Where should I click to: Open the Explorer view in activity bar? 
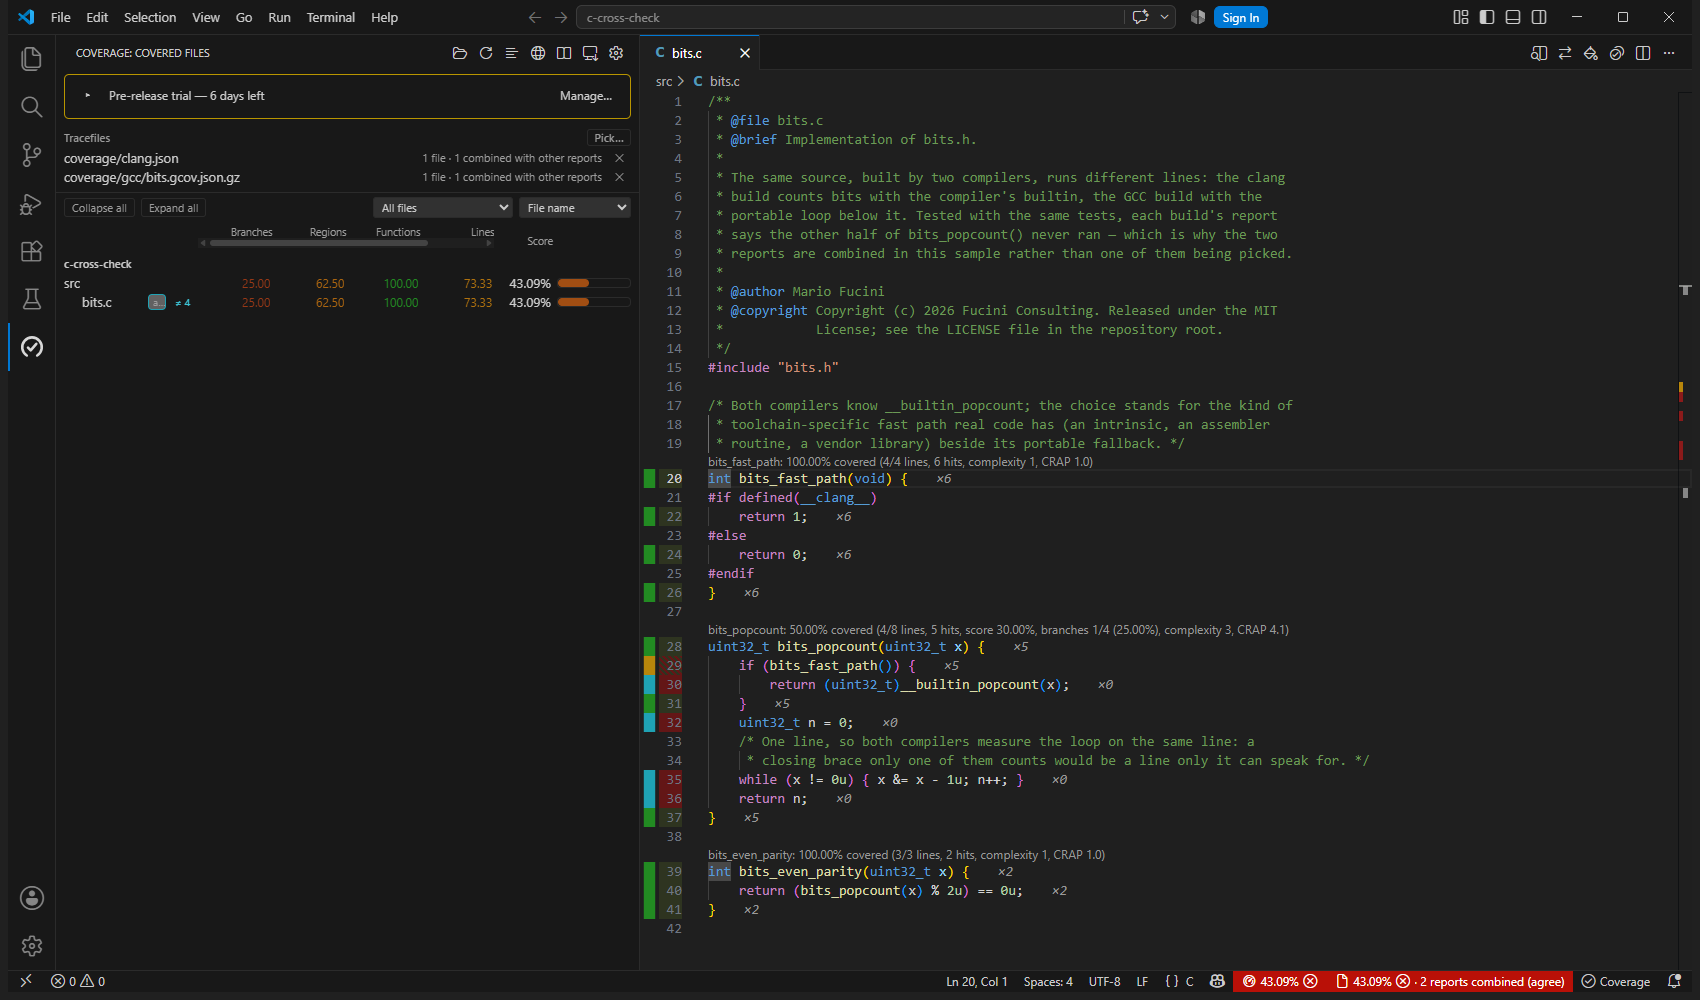point(31,59)
